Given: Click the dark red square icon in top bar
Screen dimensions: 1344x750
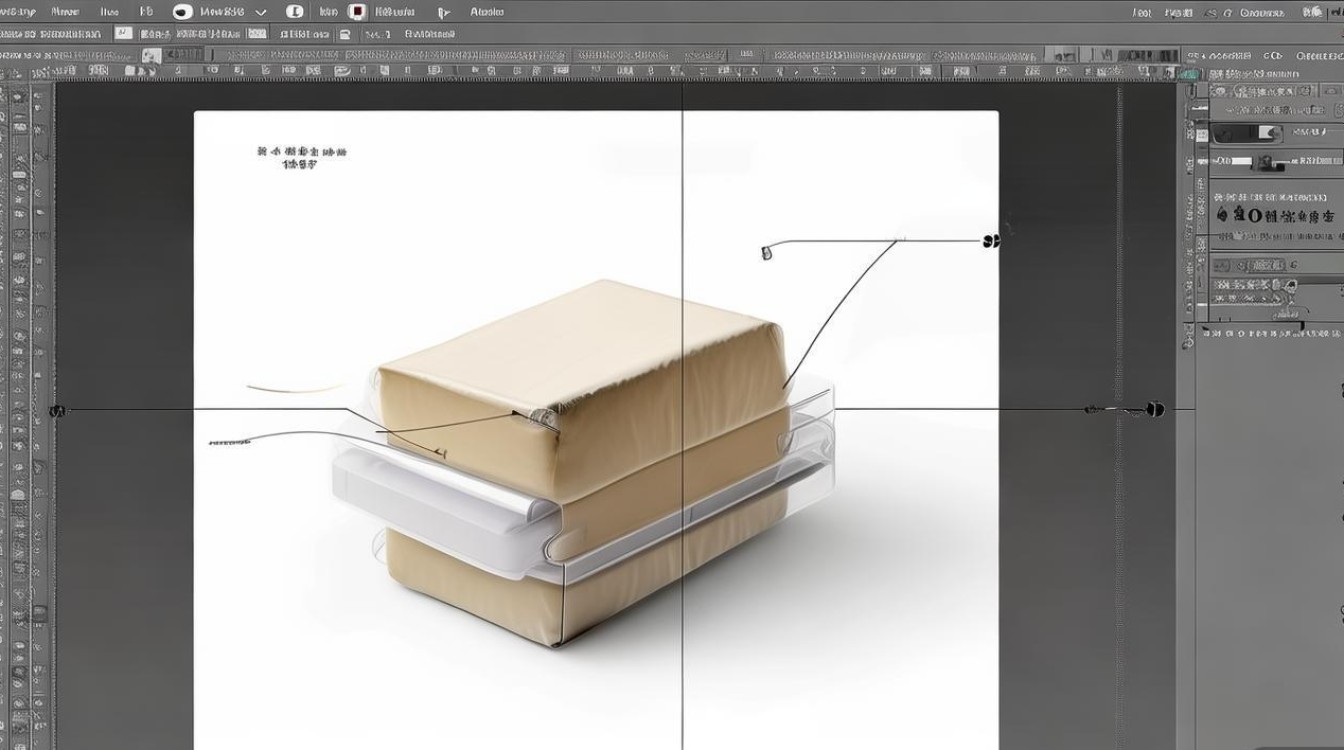Looking at the screenshot, I should pos(357,12).
